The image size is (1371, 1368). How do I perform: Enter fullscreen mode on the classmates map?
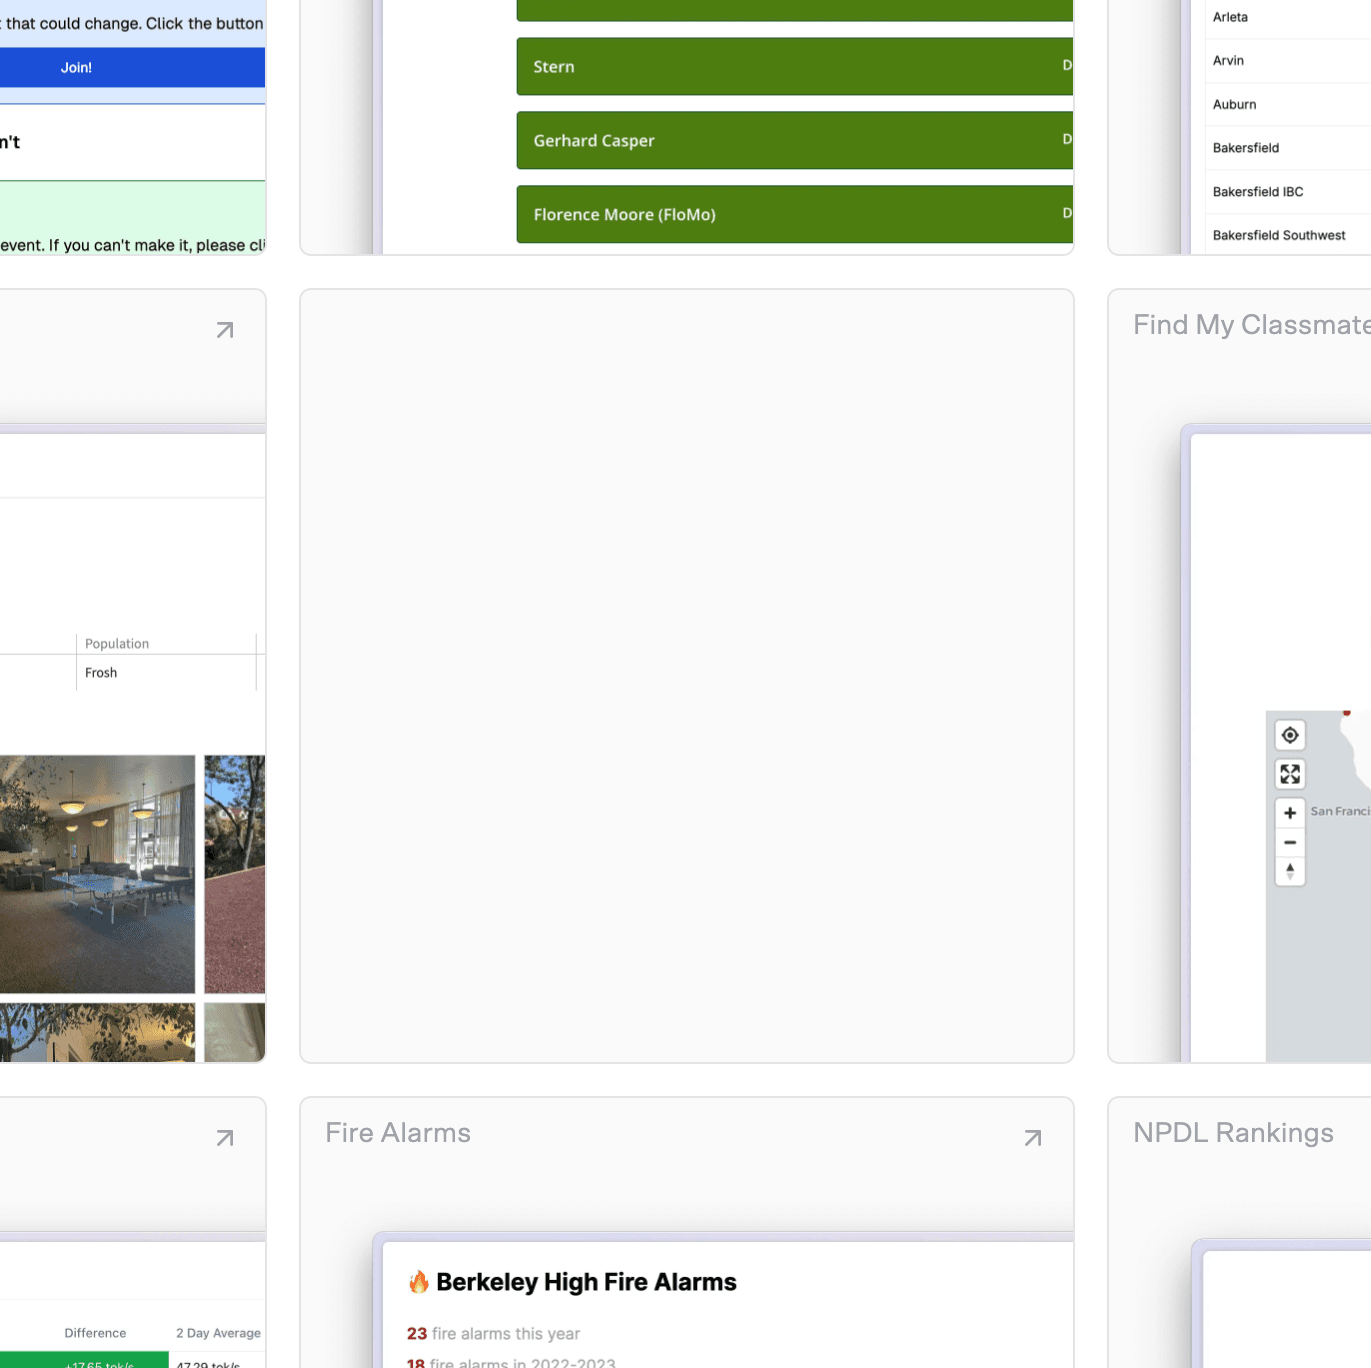(1289, 773)
